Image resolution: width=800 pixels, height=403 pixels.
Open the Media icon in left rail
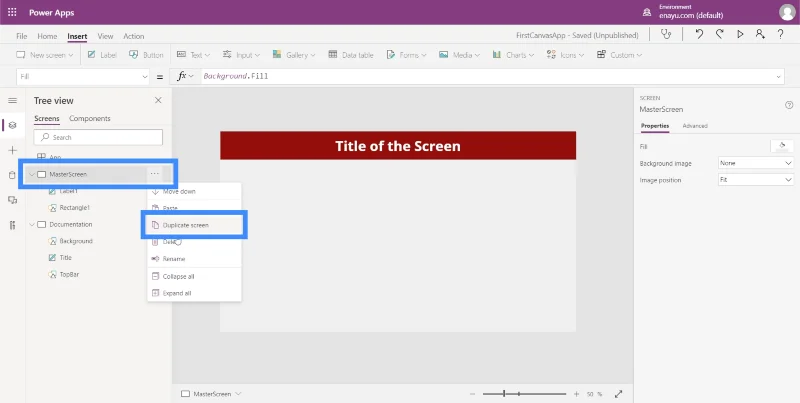pyautogui.click(x=13, y=200)
